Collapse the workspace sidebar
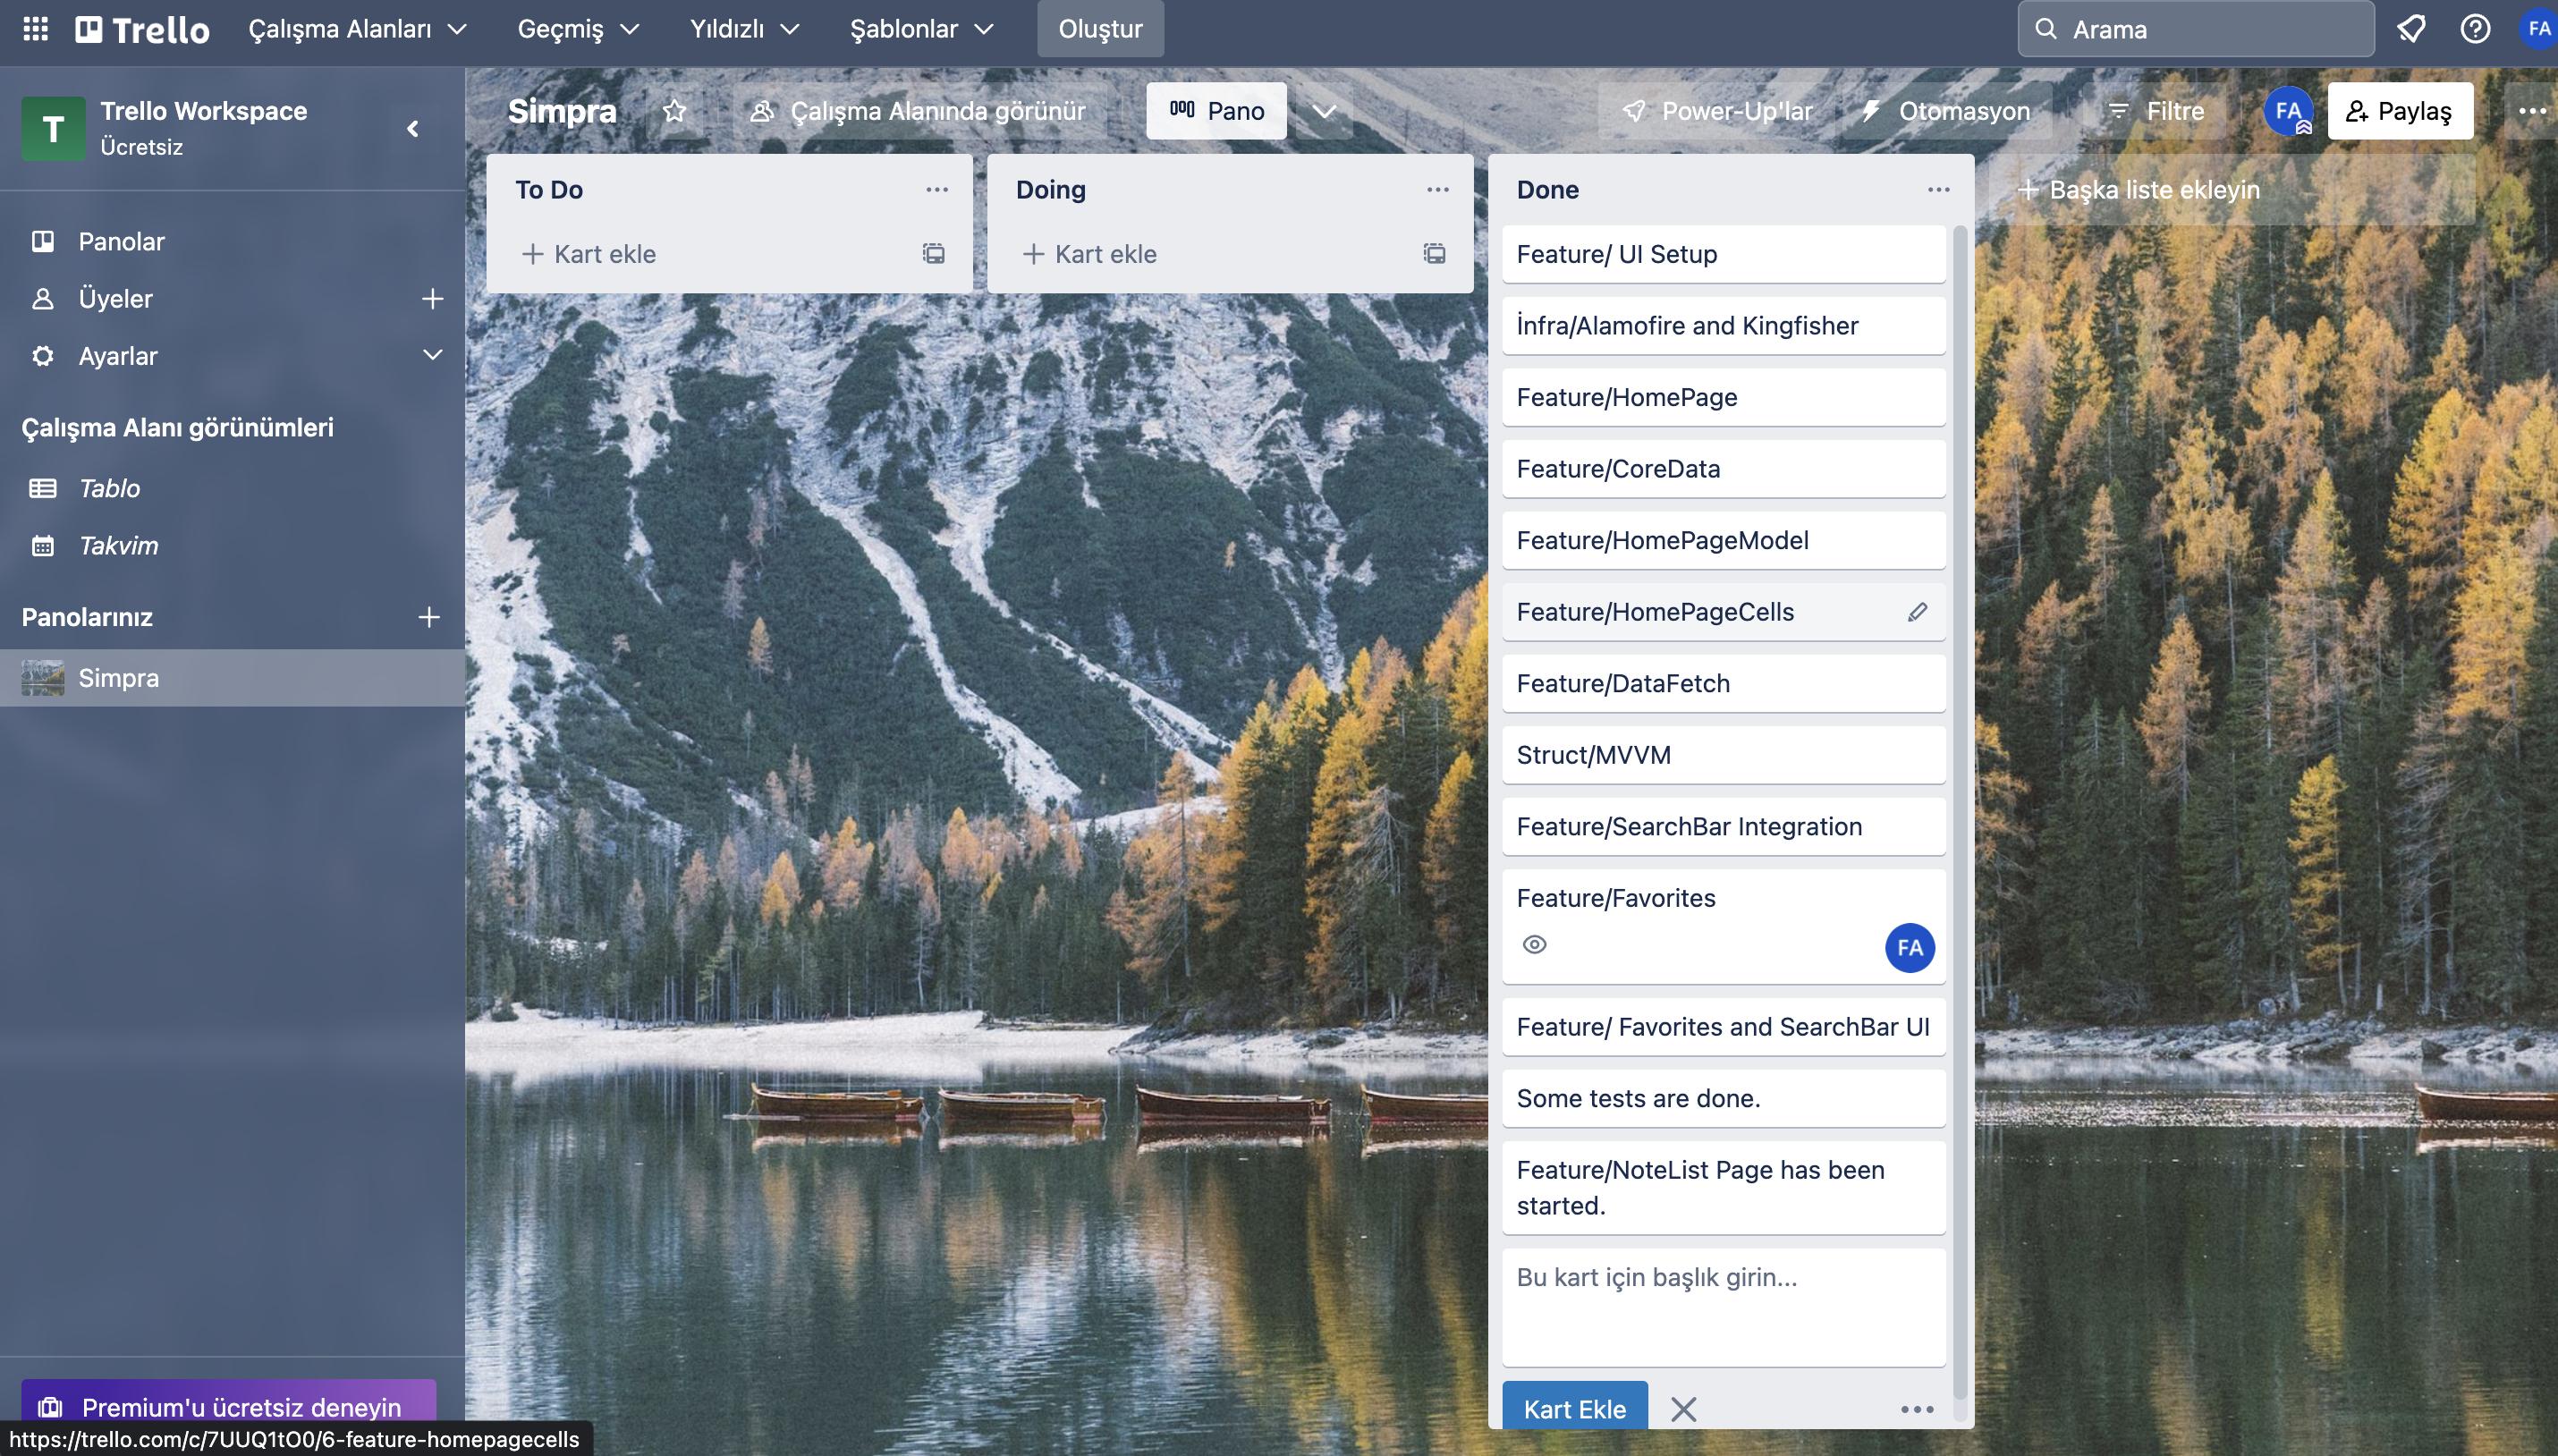This screenshot has width=2558, height=1456. click(412, 129)
